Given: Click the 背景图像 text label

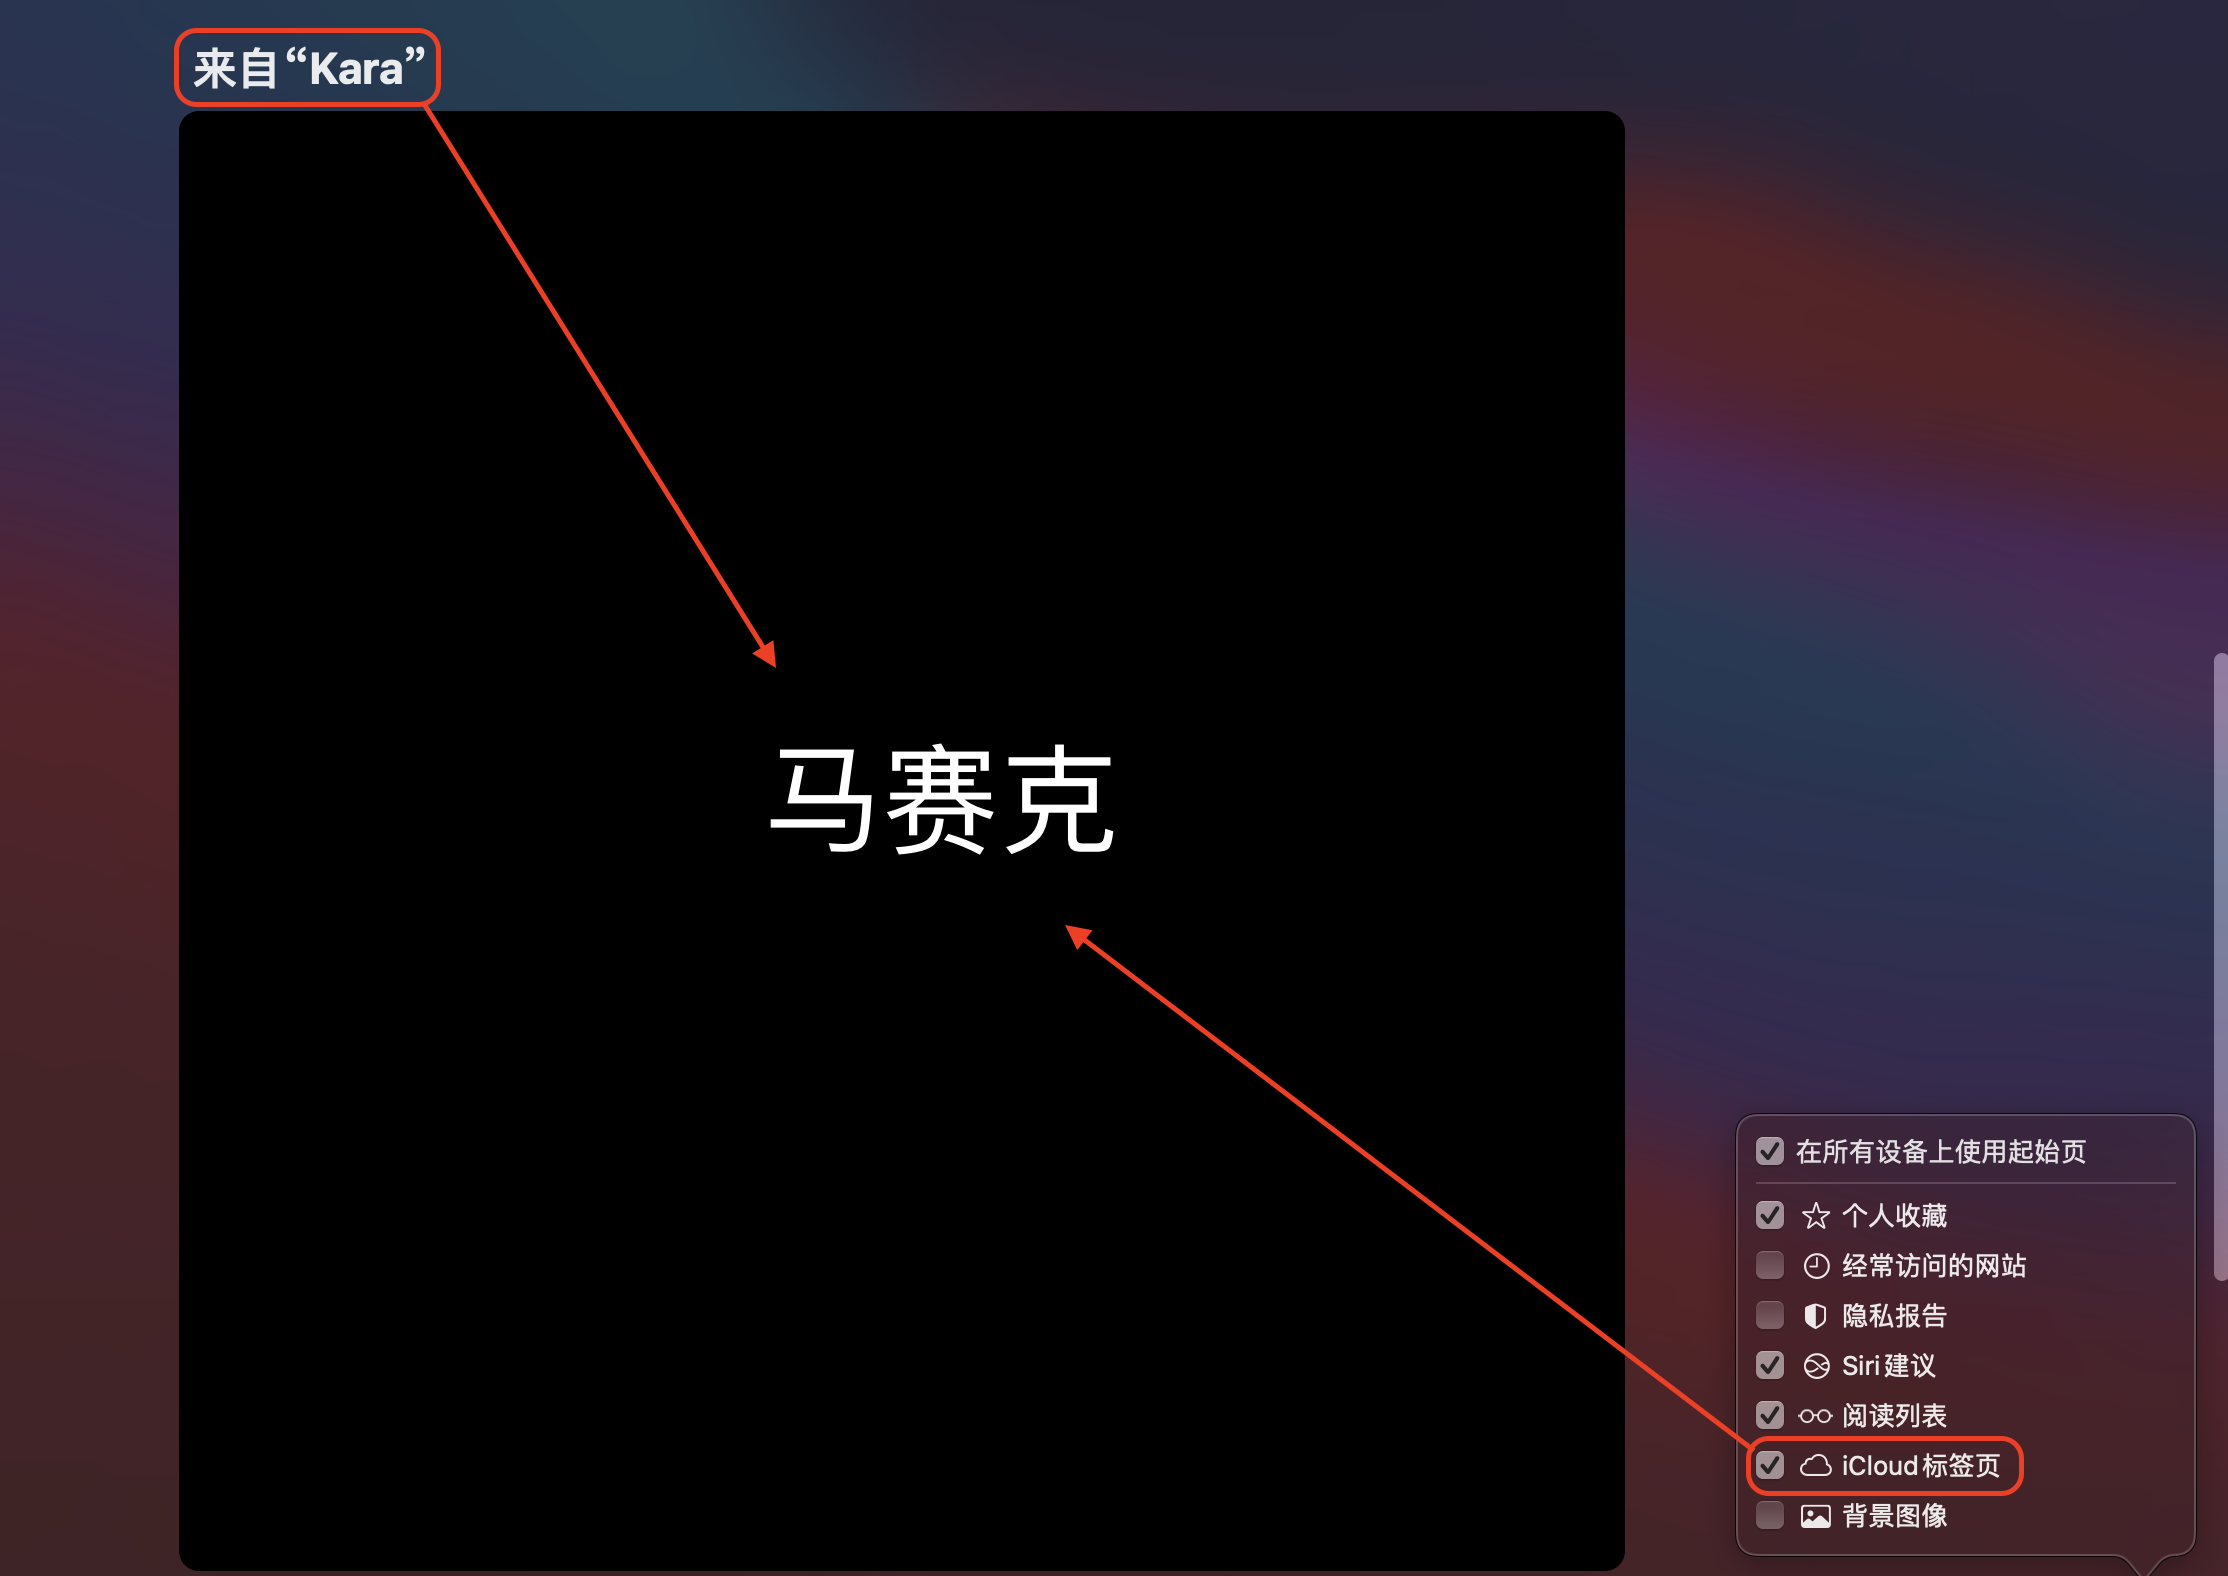Looking at the screenshot, I should point(1894,1516).
